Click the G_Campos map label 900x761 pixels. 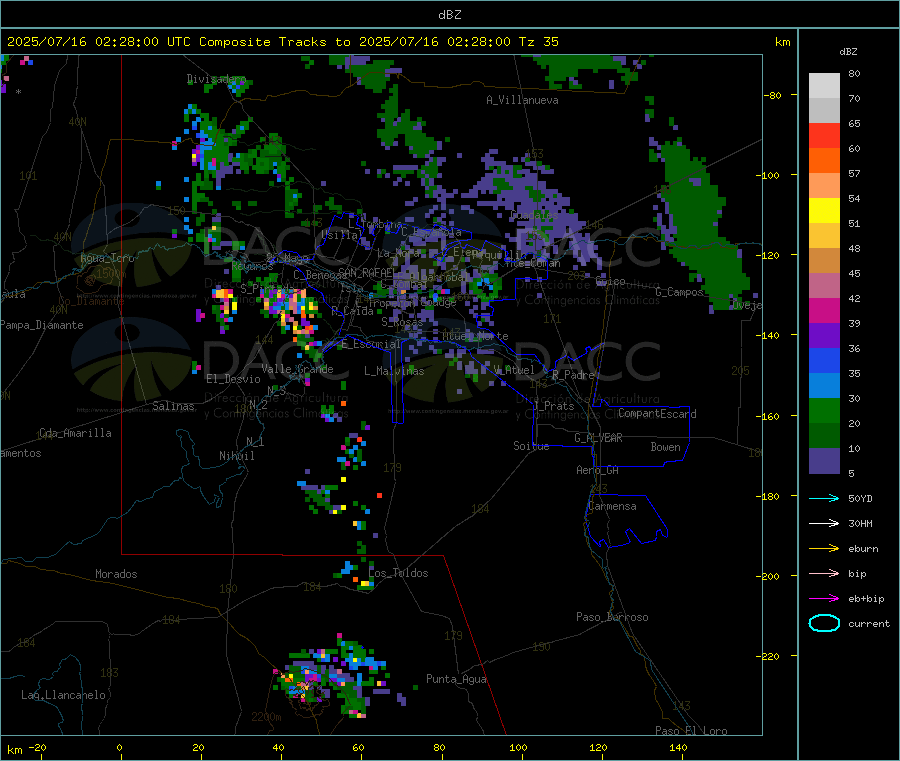pos(679,292)
